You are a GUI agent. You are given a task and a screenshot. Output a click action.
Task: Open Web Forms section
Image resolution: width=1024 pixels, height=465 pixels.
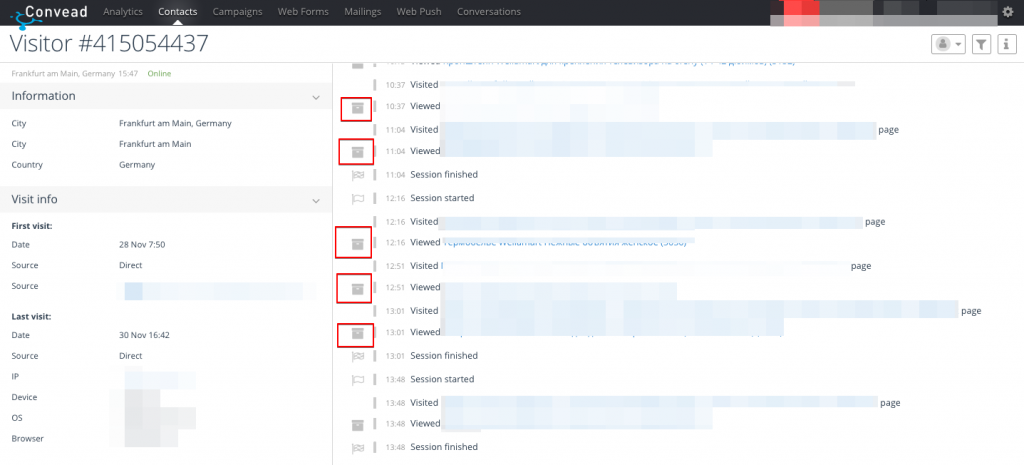(303, 12)
